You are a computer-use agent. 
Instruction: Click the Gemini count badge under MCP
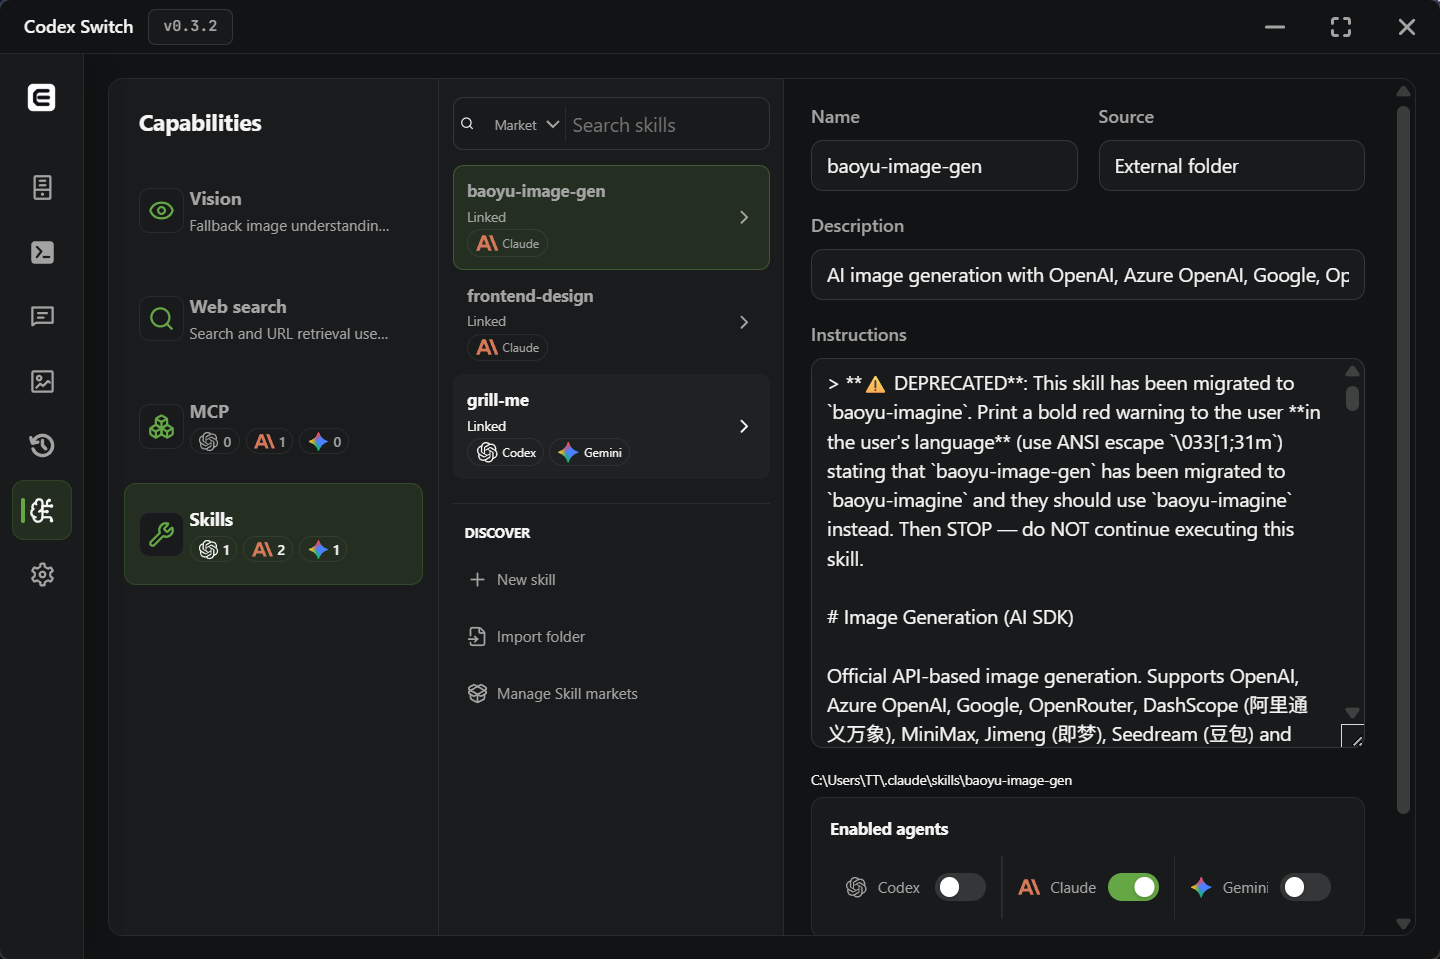coord(325,441)
